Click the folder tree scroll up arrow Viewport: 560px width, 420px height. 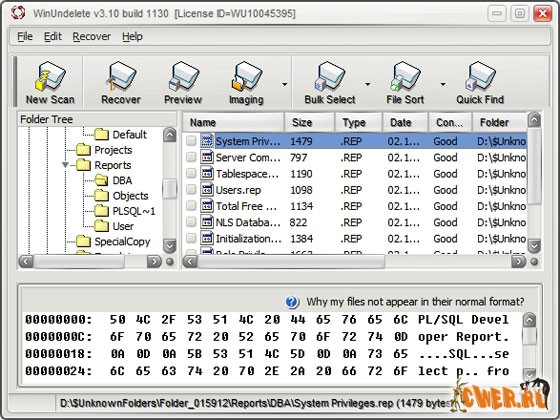pyautogui.click(x=170, y=135)
